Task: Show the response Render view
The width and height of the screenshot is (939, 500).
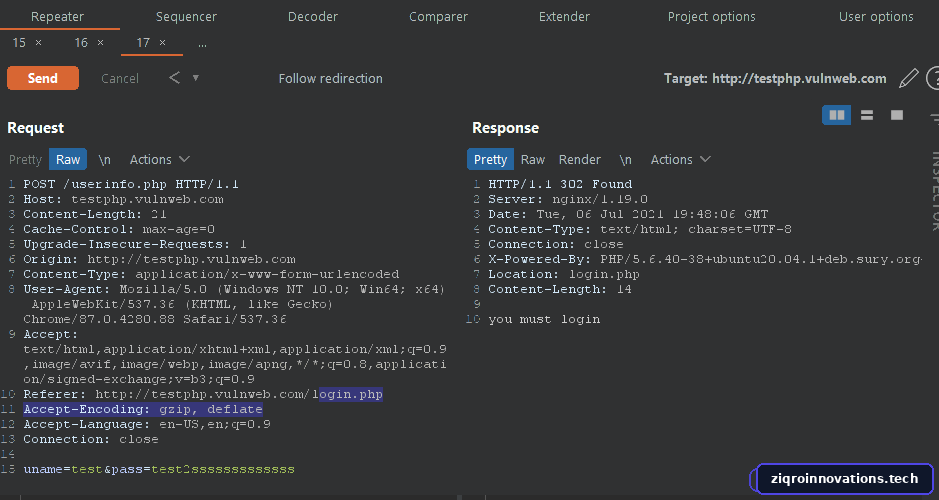Action: pyautogui.click(x=579, y=159)
